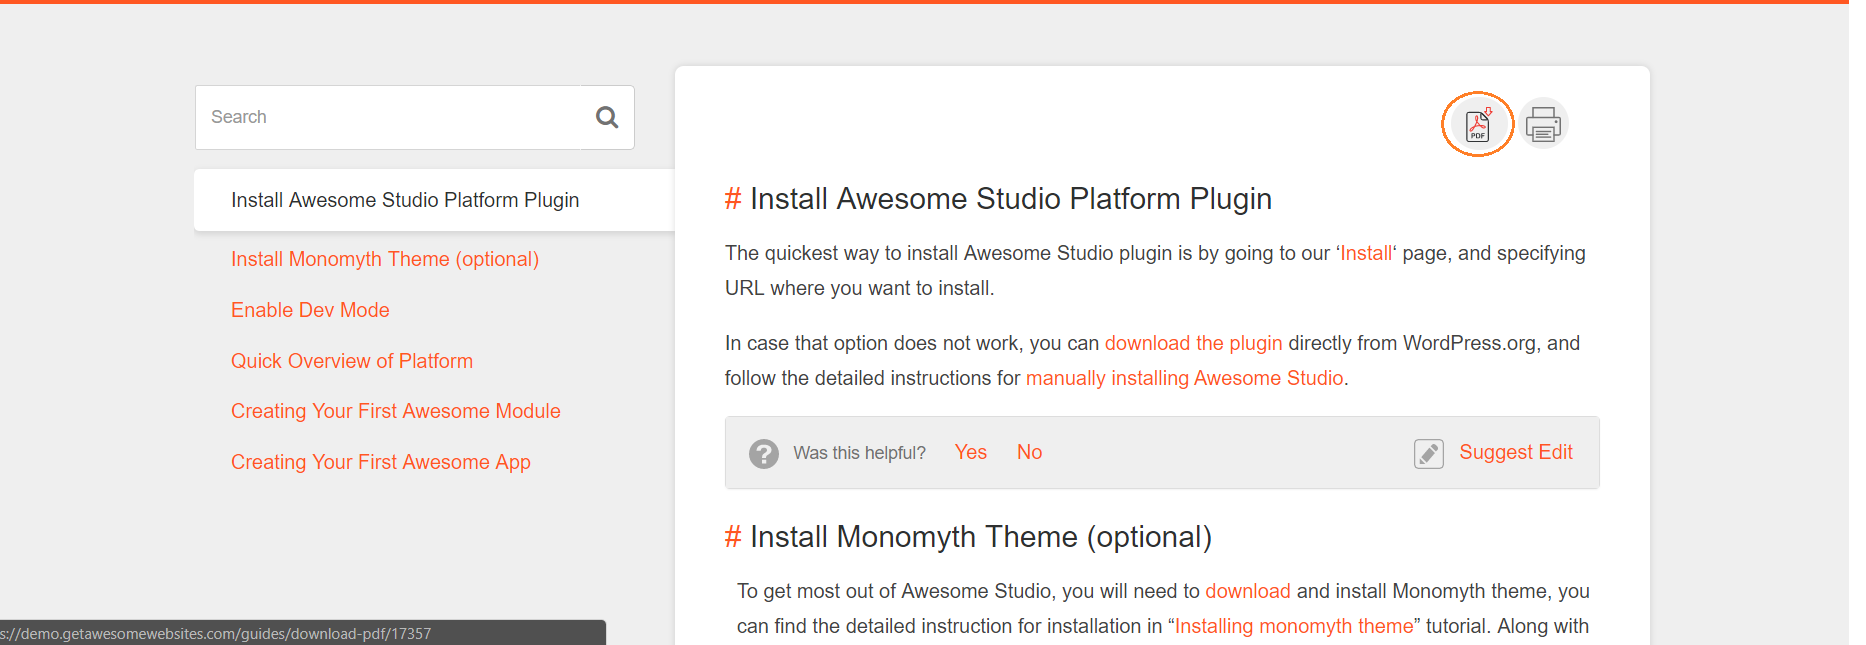Click the hash anchor beside Install Monomyth Theme heading

[733, 537]
